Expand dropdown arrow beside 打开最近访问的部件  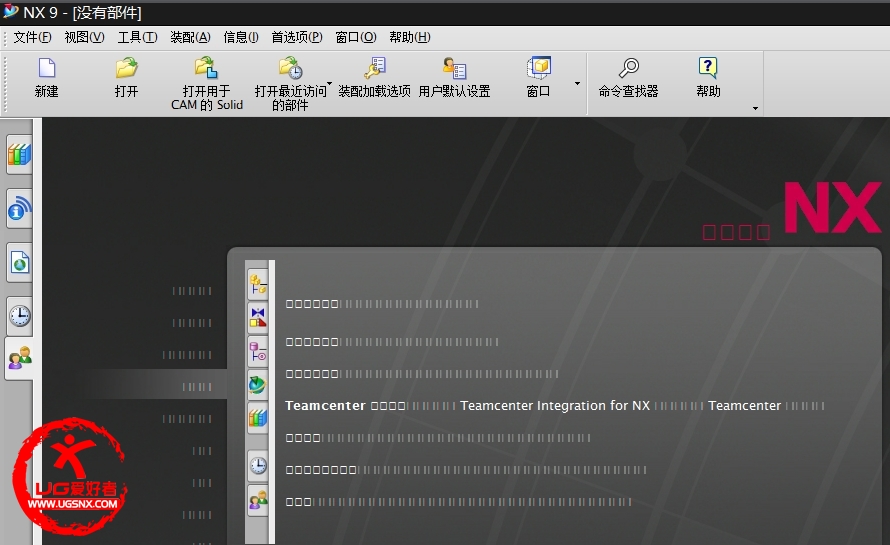(x=329, y=83)
